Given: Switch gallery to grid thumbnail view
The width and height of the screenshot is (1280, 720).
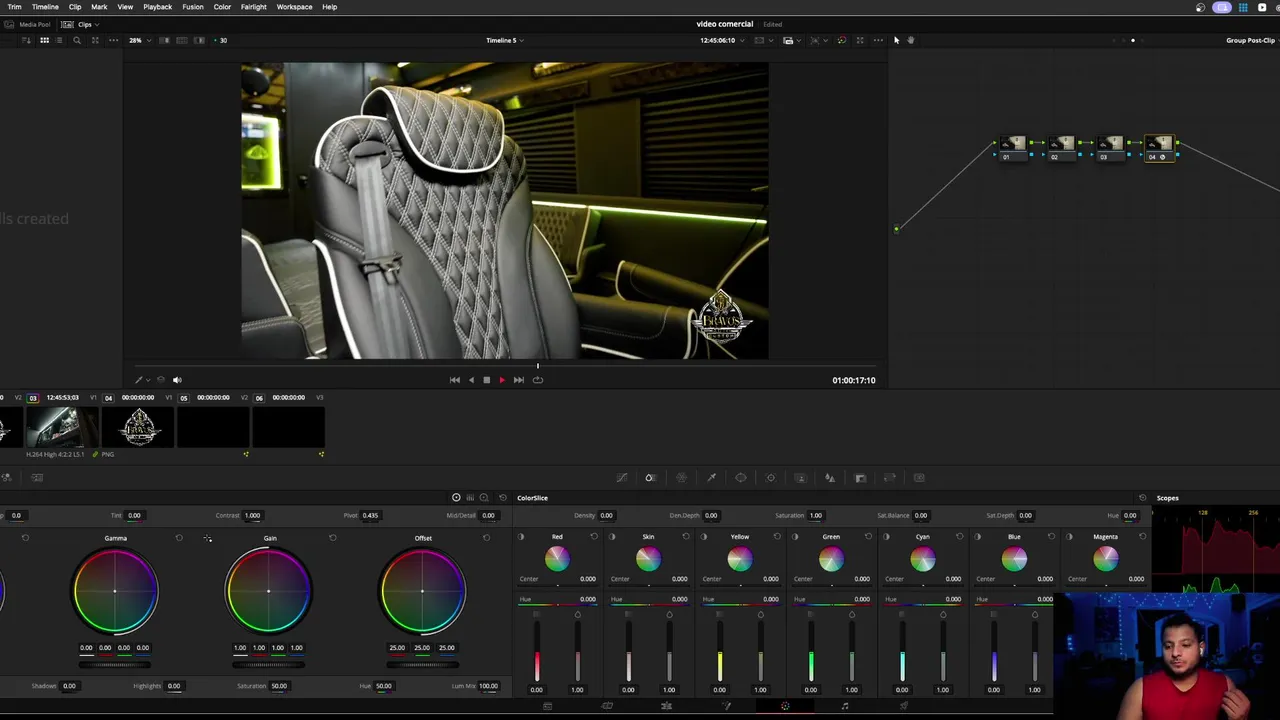Looking at the screenshot, I should 44,40.
